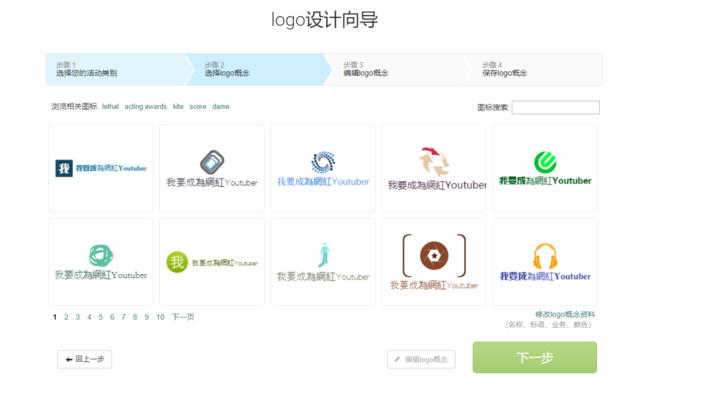Select step 2 选择logo概念 tab
This screenshot has width=728, height=406.
258,69
